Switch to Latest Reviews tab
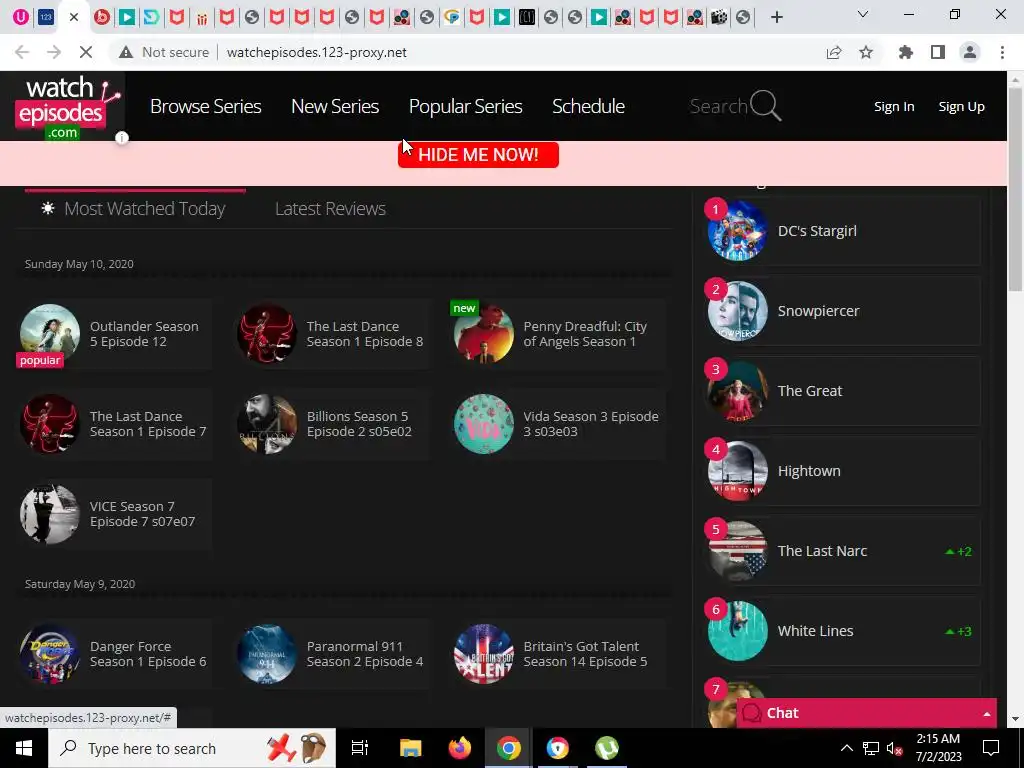 (330, 209)
